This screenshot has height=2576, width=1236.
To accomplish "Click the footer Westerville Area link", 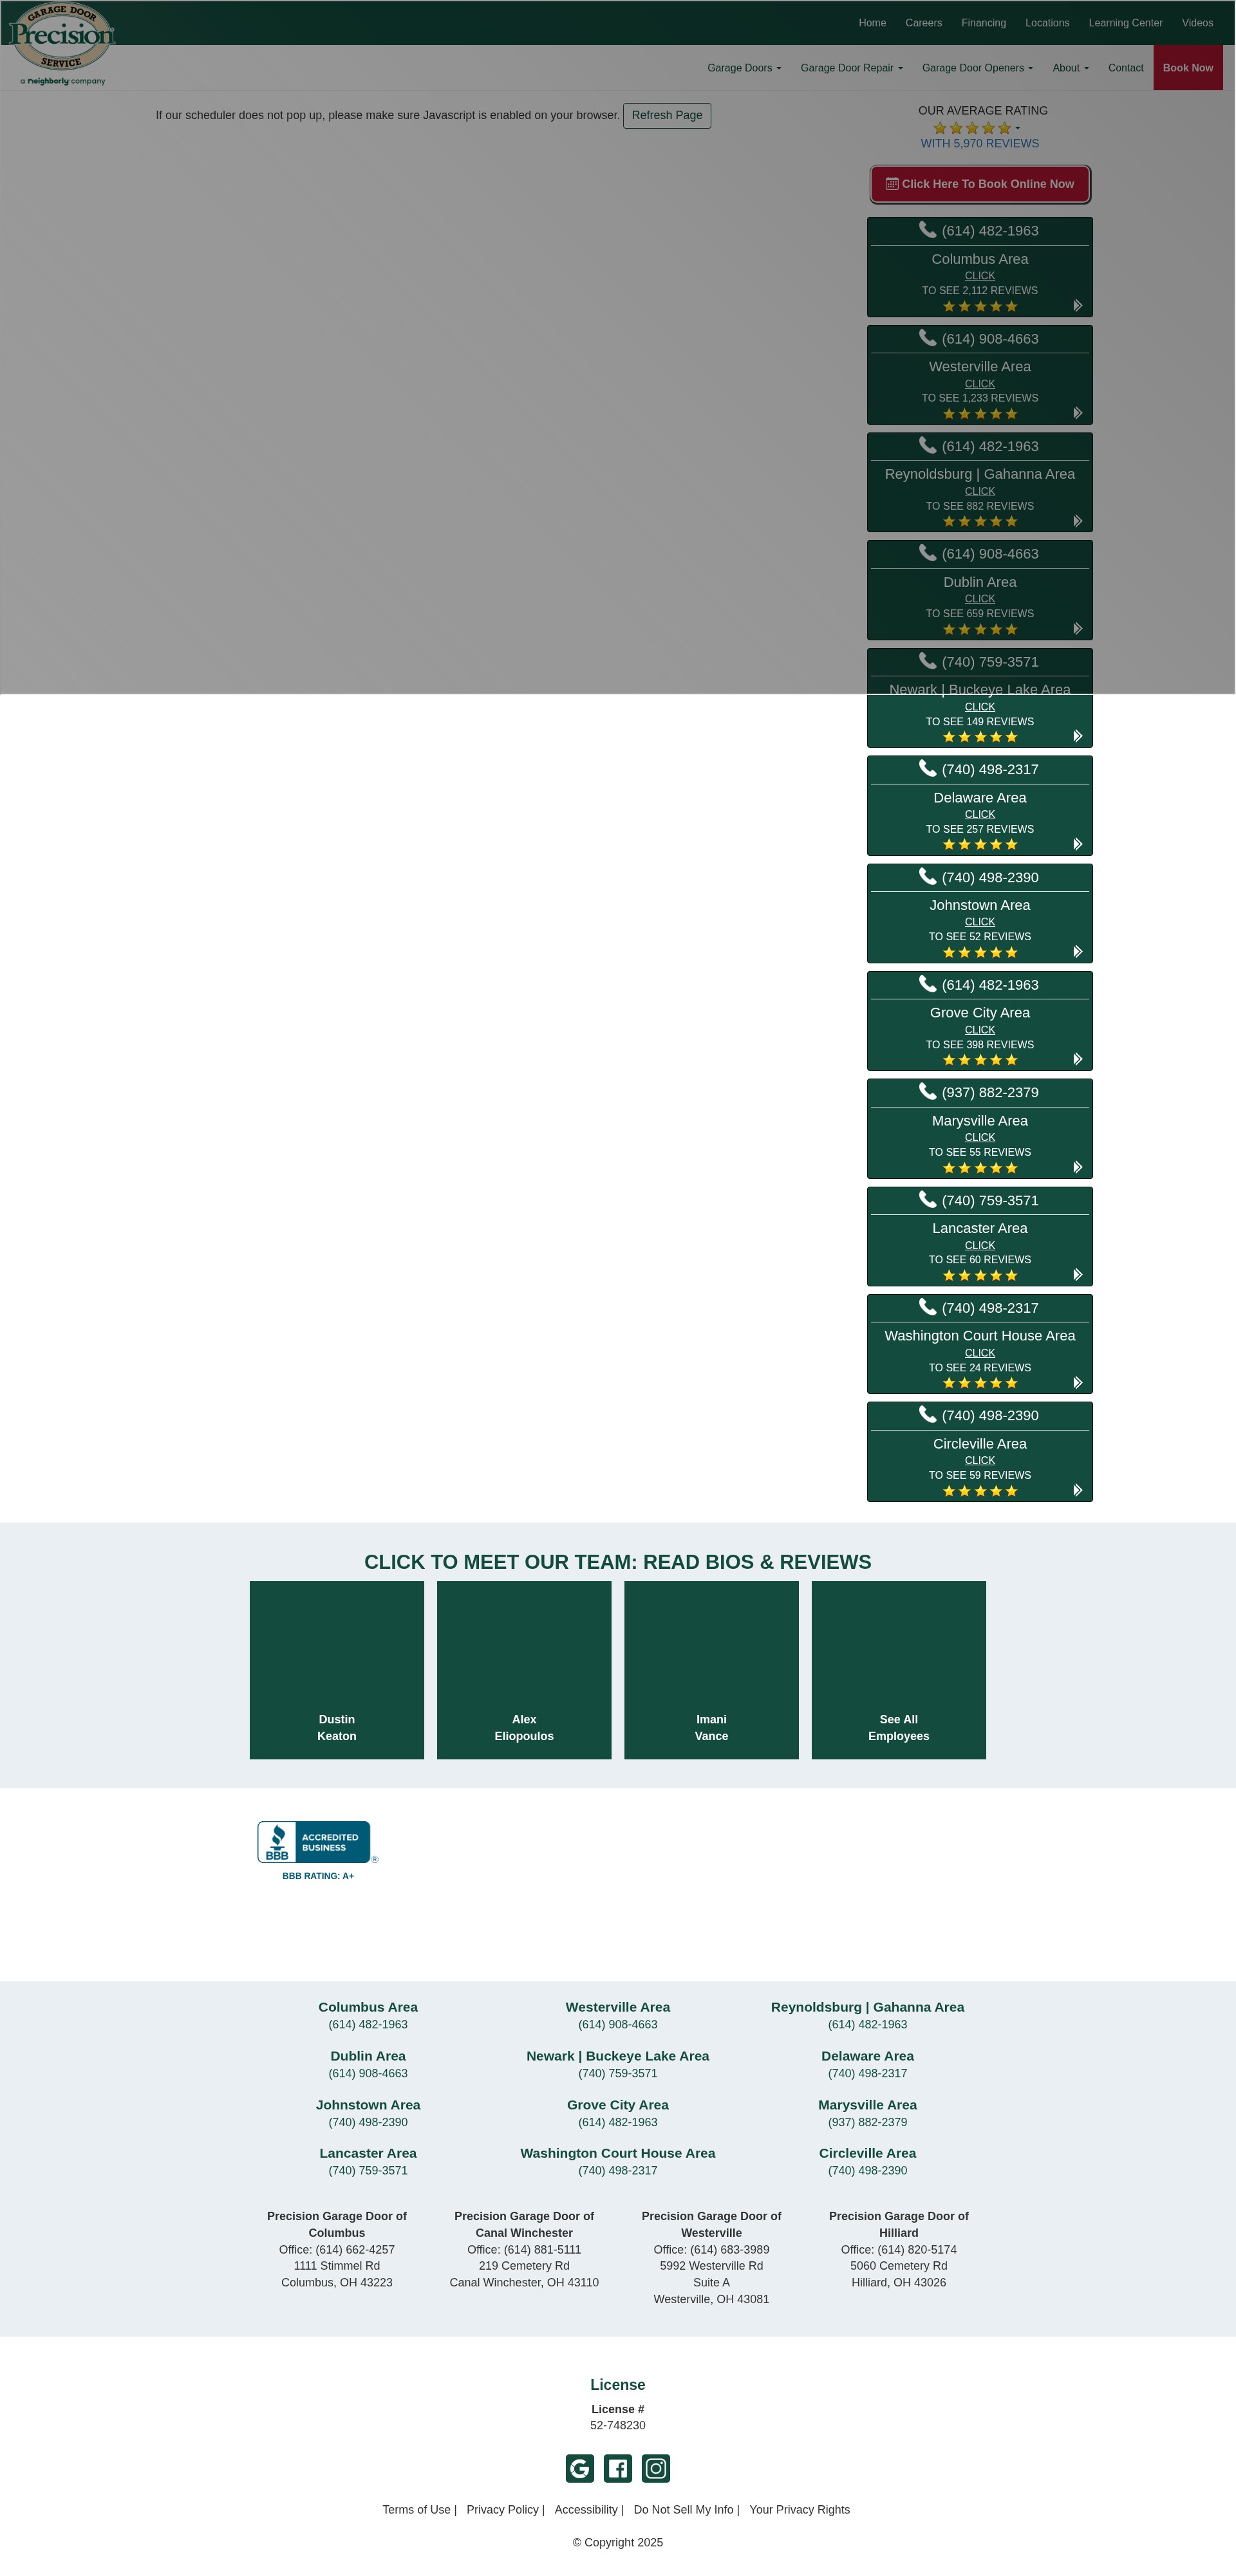I will [618, 2007].
